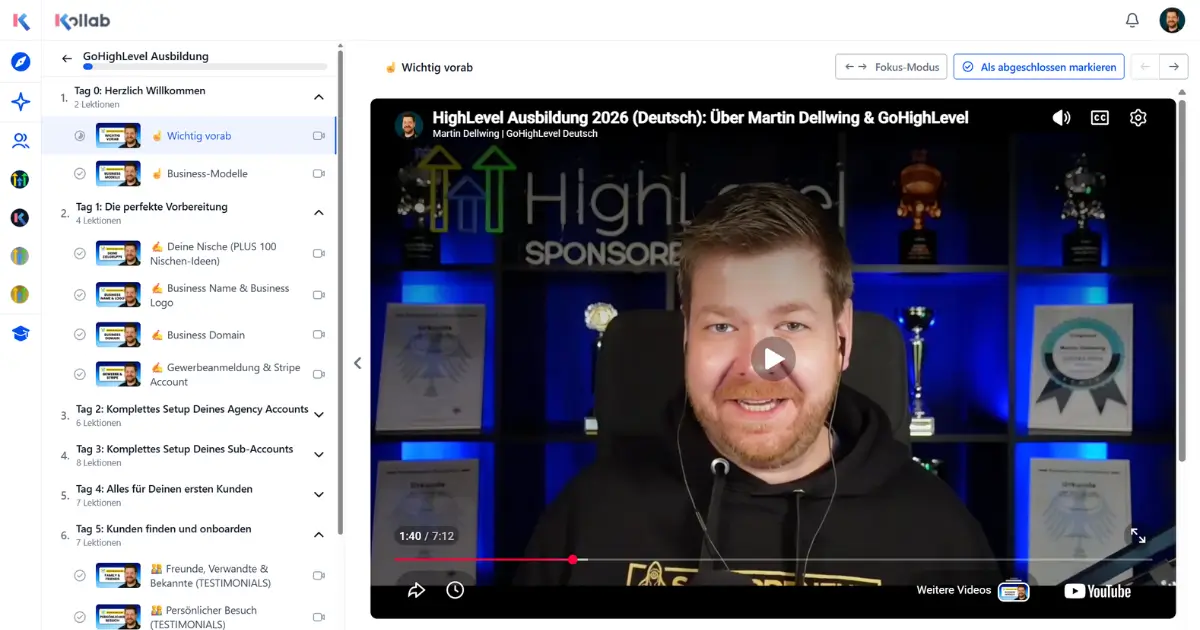Click the course progress bar under GoHighLevel Ausbildung
Screen dimensions: 1200x630
[205, 67]
